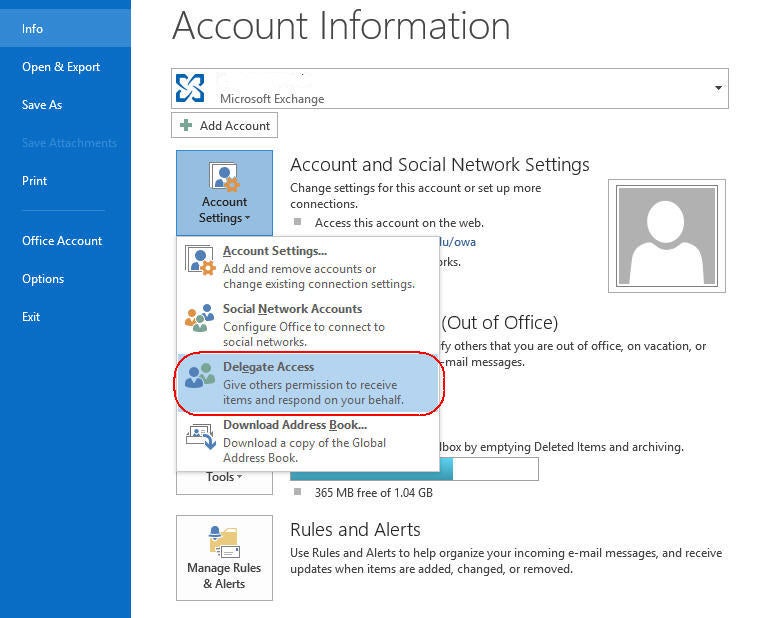This screenshot has height=618, width=760.
Task: Click the Account Settings... menu item icon
Action: (200, 260)
